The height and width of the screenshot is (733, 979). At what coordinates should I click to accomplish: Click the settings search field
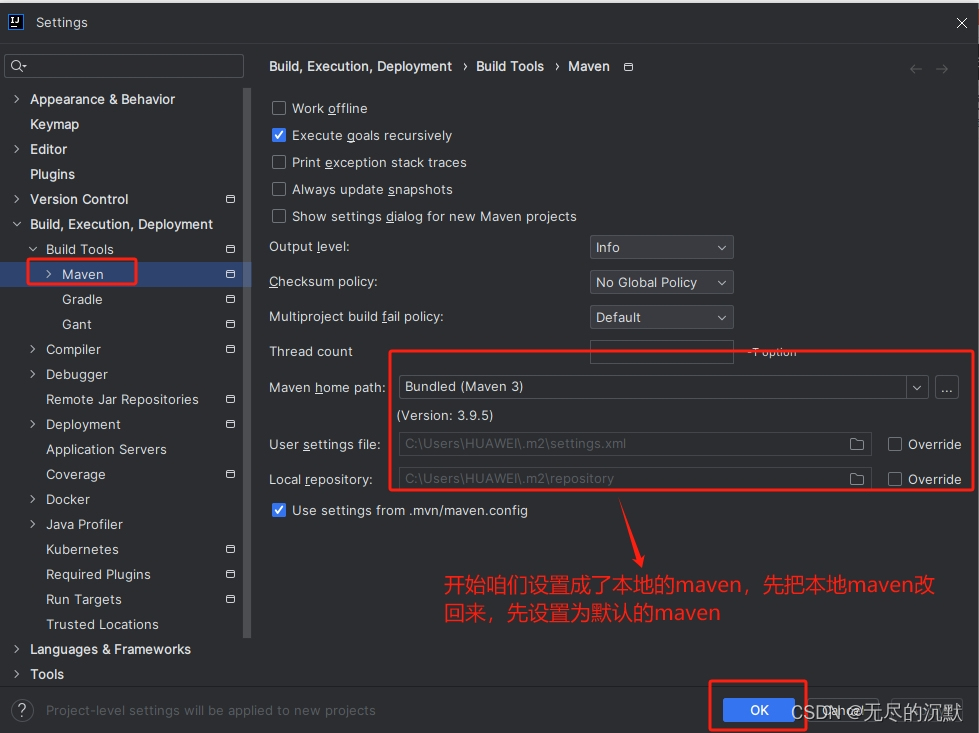(124, 66)
